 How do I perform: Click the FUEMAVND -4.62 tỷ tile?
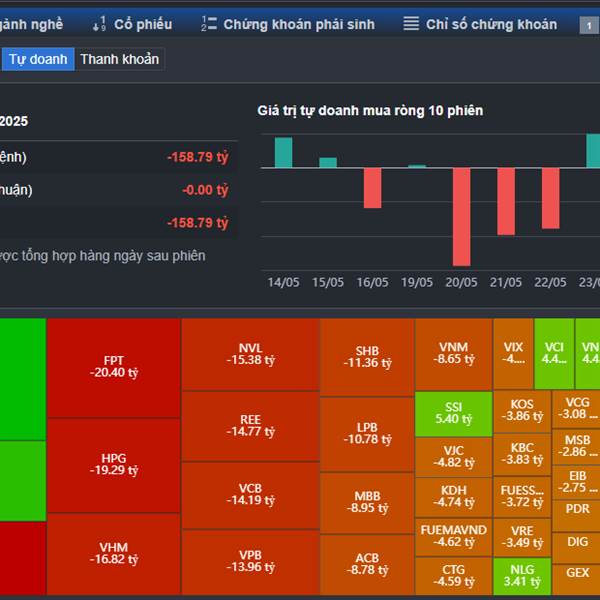(453, 537)
